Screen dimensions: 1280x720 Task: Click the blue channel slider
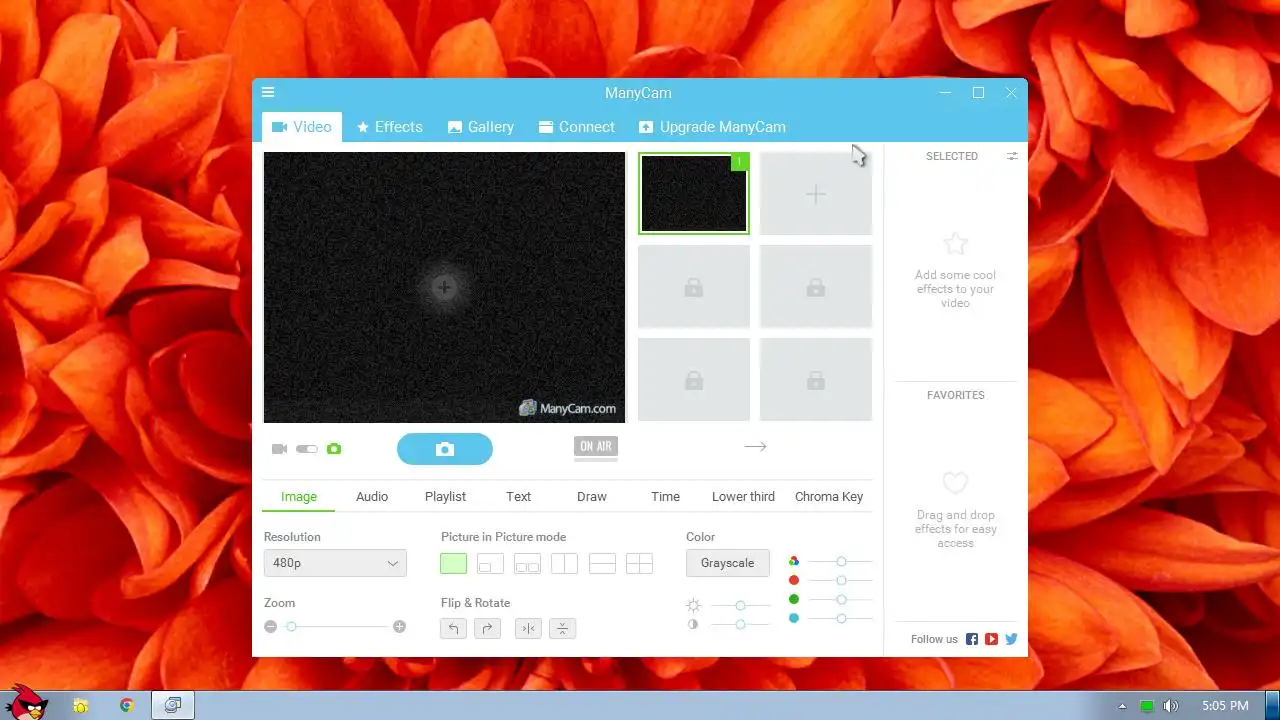(840, 618)
